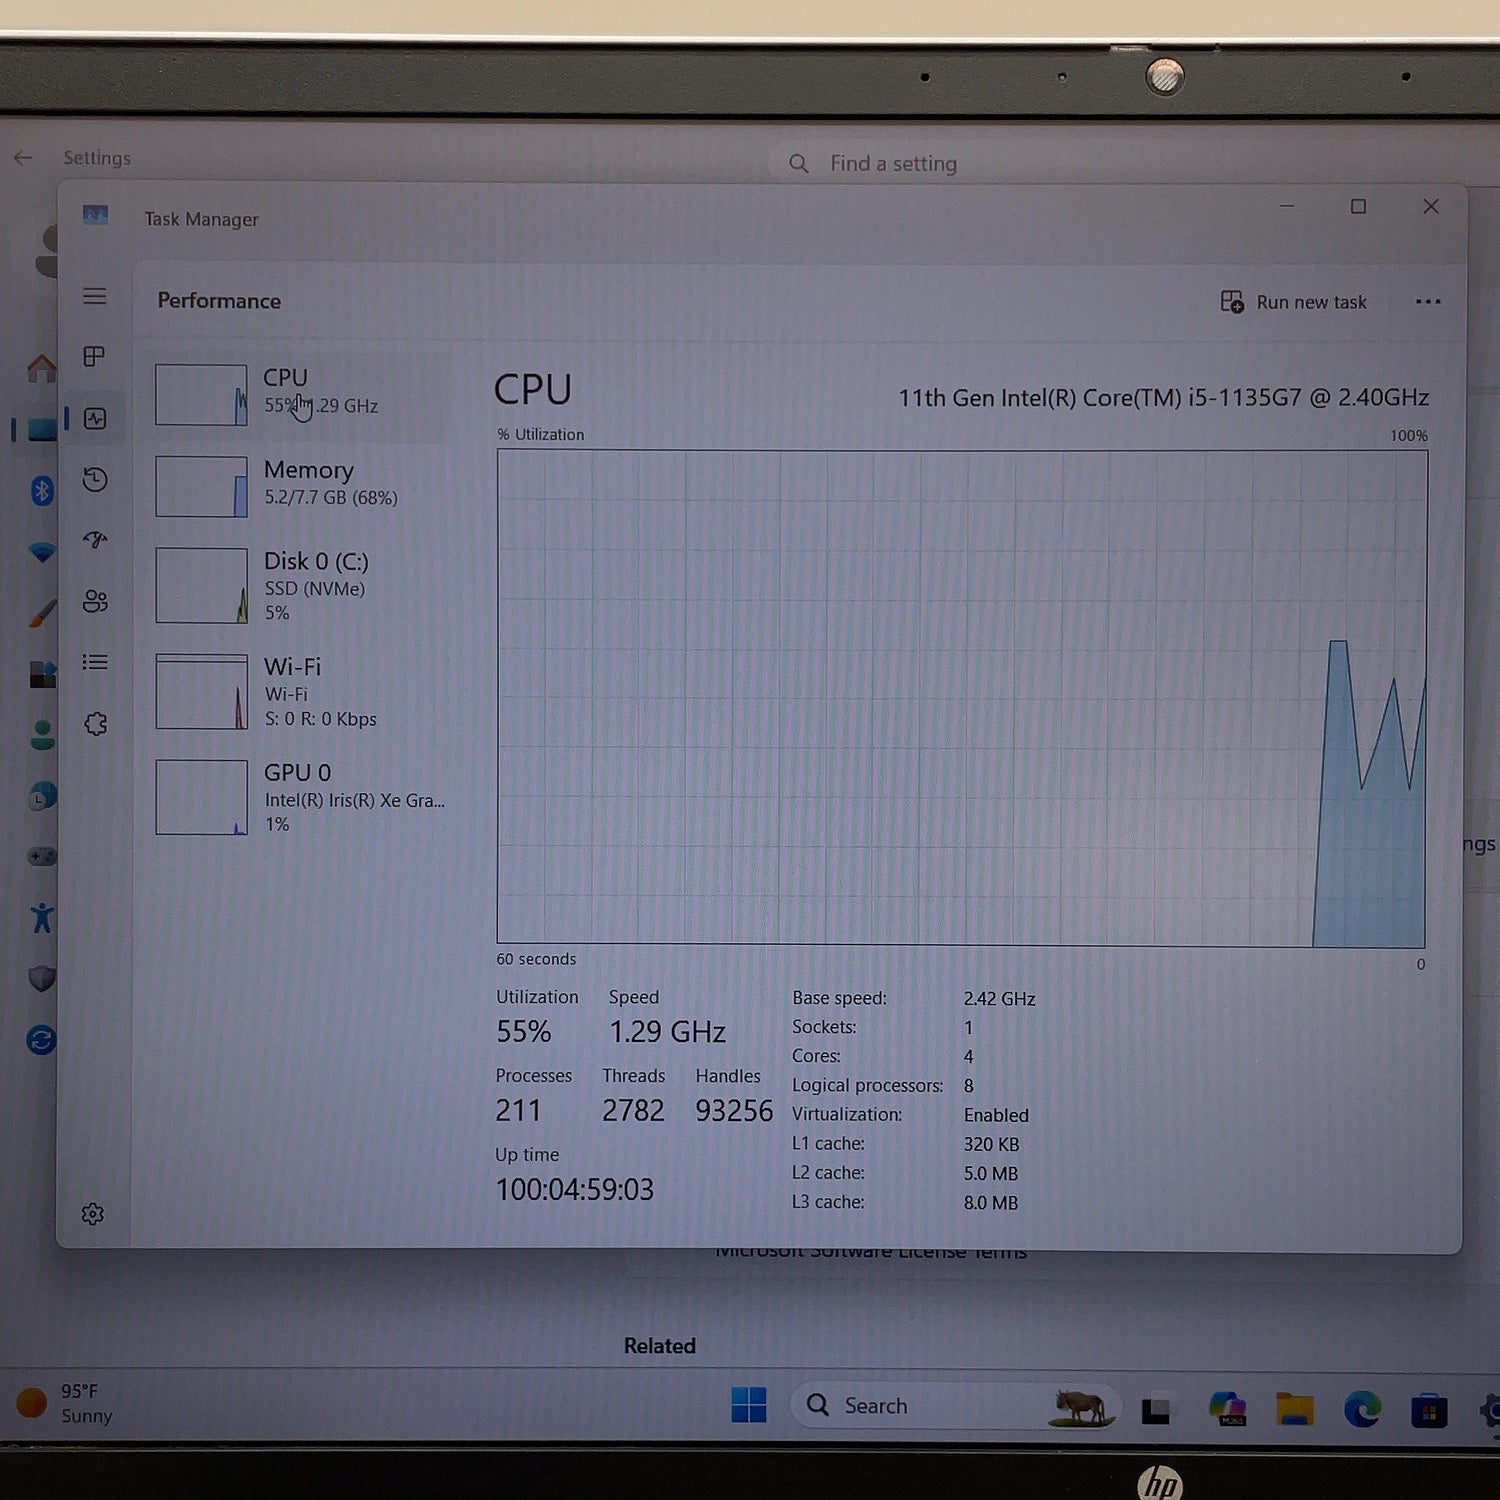Maximize the Task Manager window

(1358, 206)
